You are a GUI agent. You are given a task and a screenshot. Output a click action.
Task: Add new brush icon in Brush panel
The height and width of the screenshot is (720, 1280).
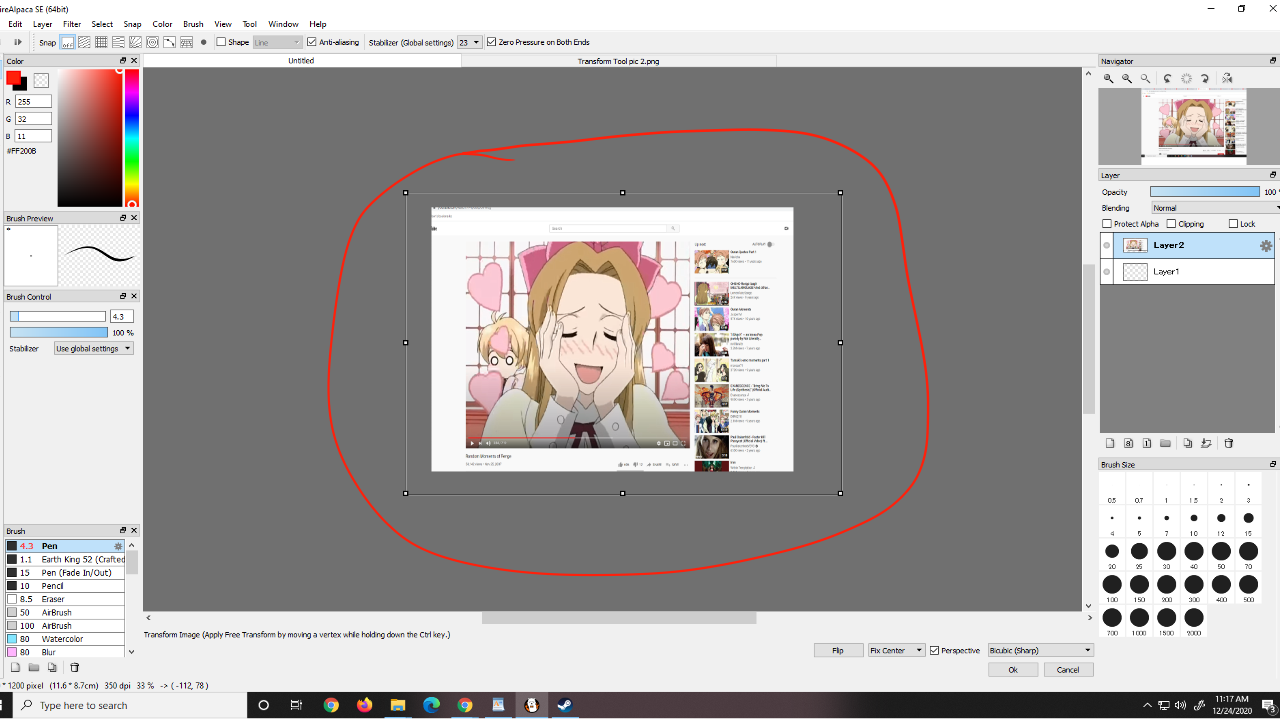[15, 667]
